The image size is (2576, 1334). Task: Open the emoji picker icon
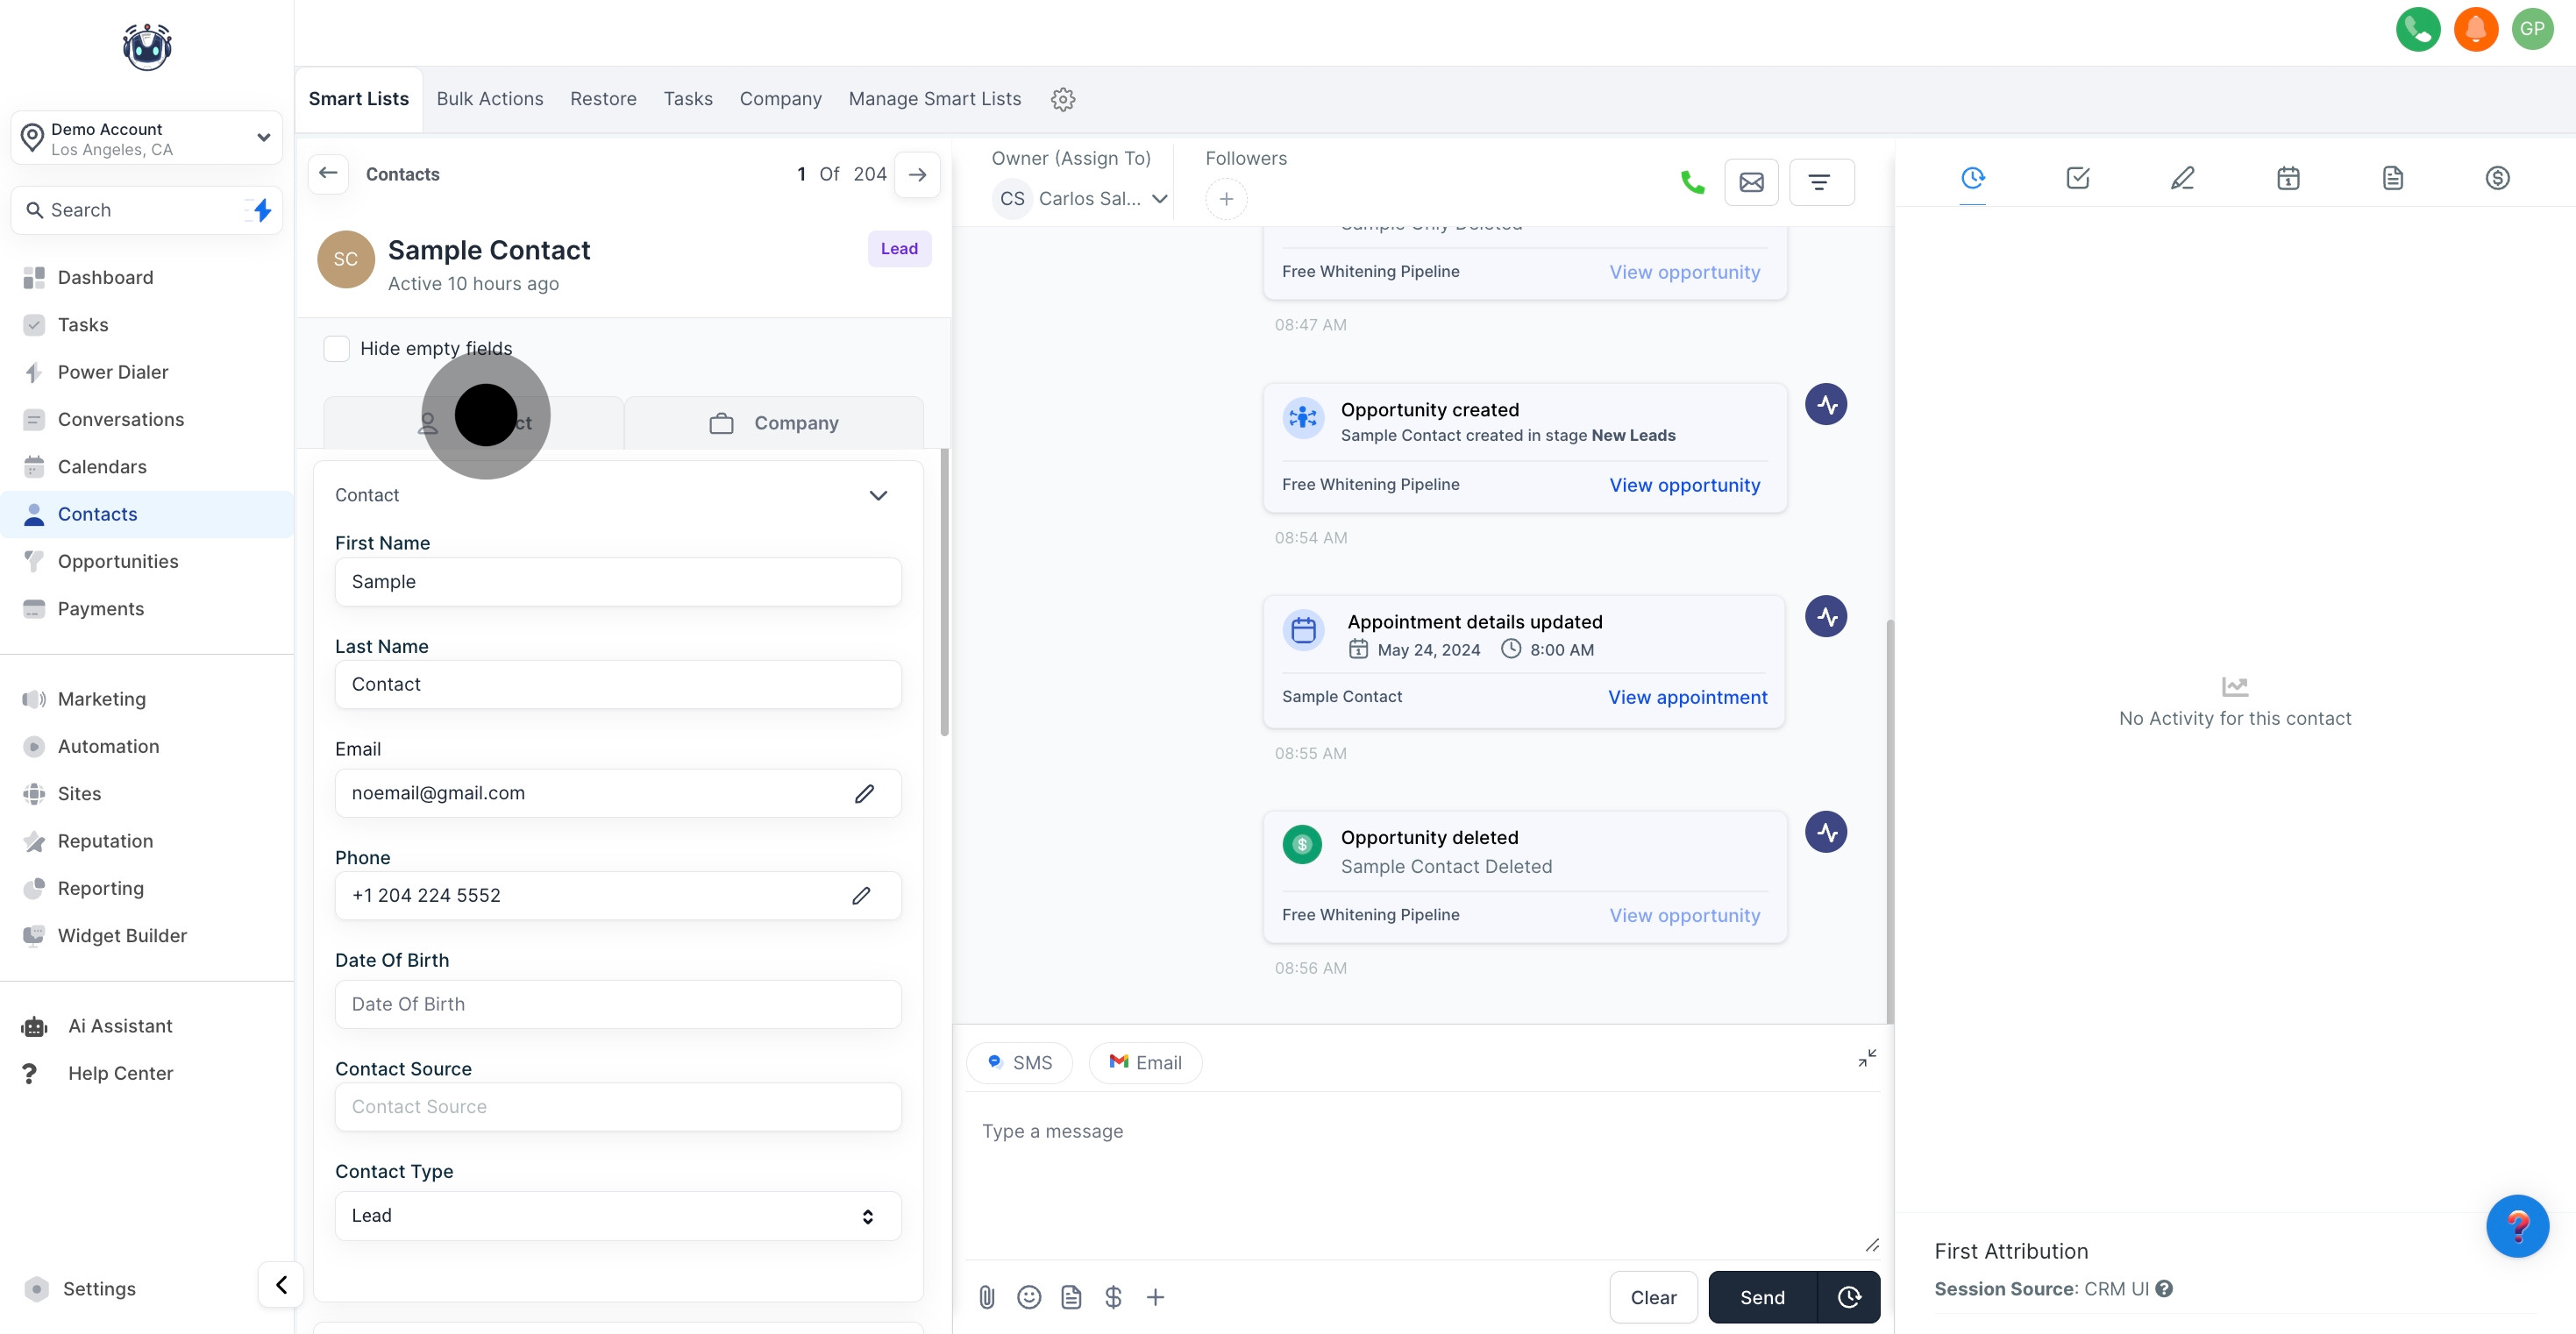pos(1028,1297)
